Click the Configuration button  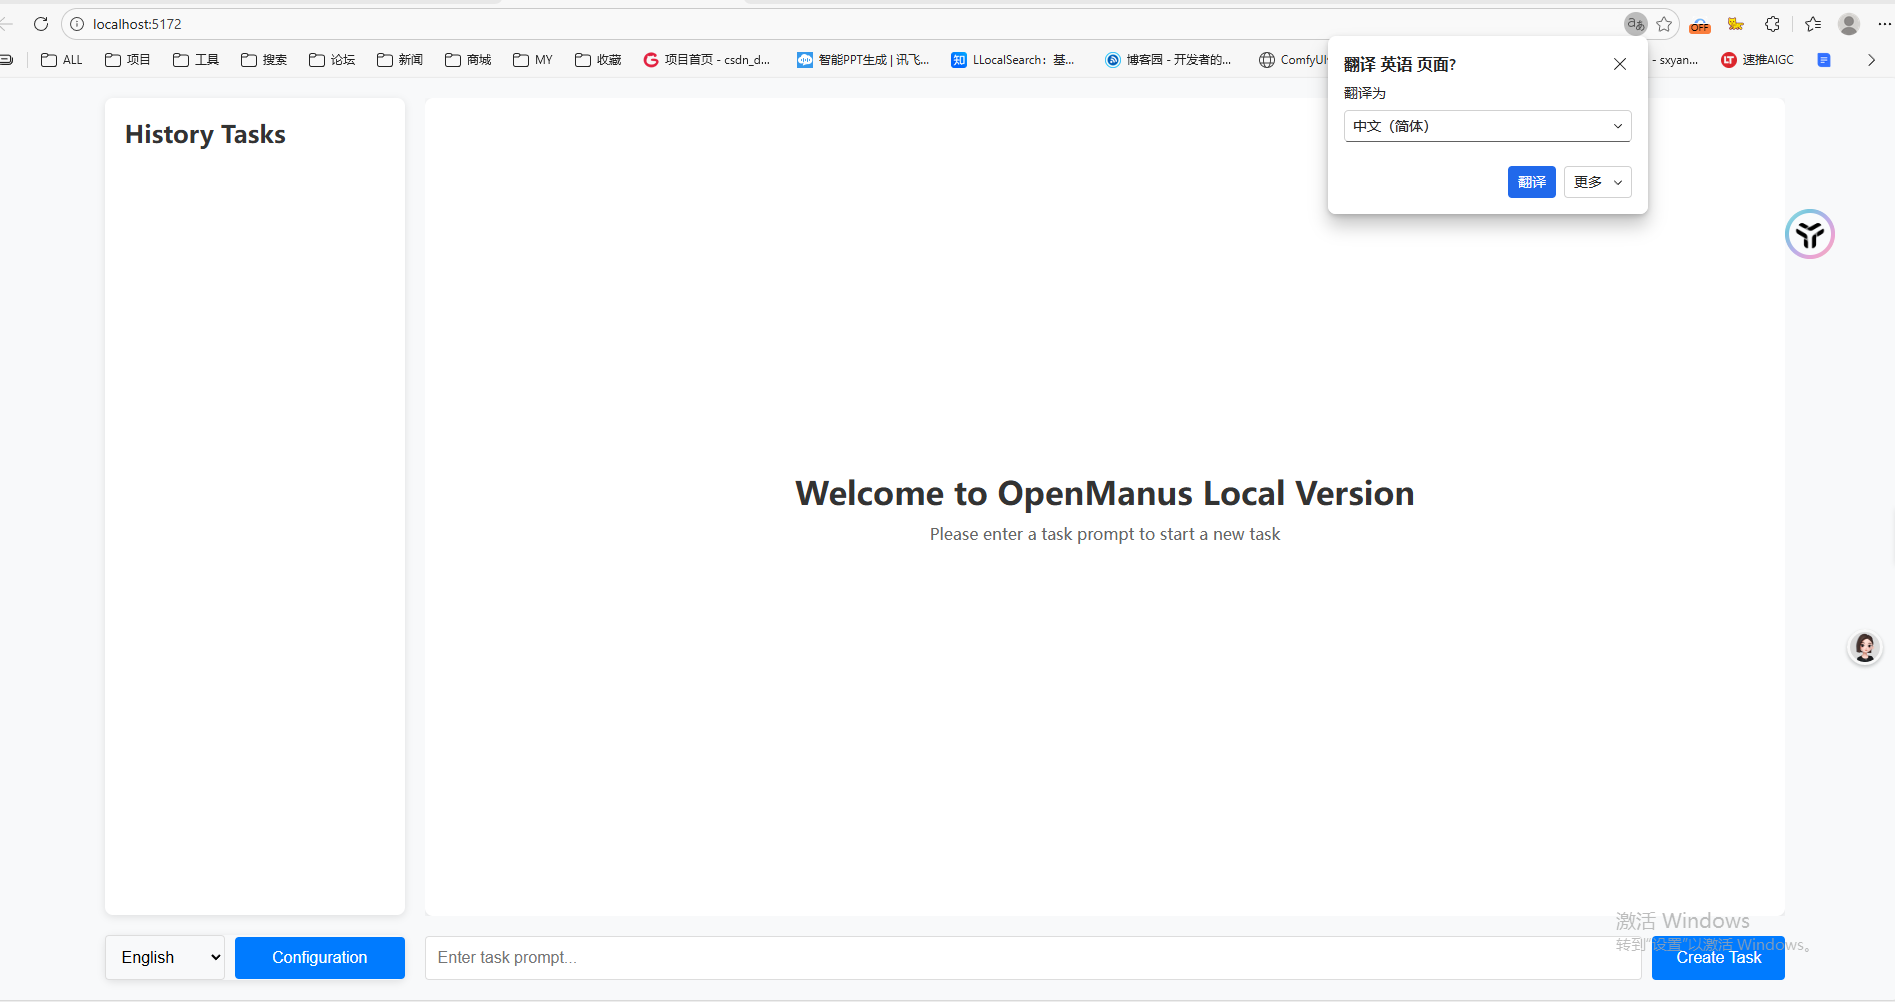click(x=320, y=958)
